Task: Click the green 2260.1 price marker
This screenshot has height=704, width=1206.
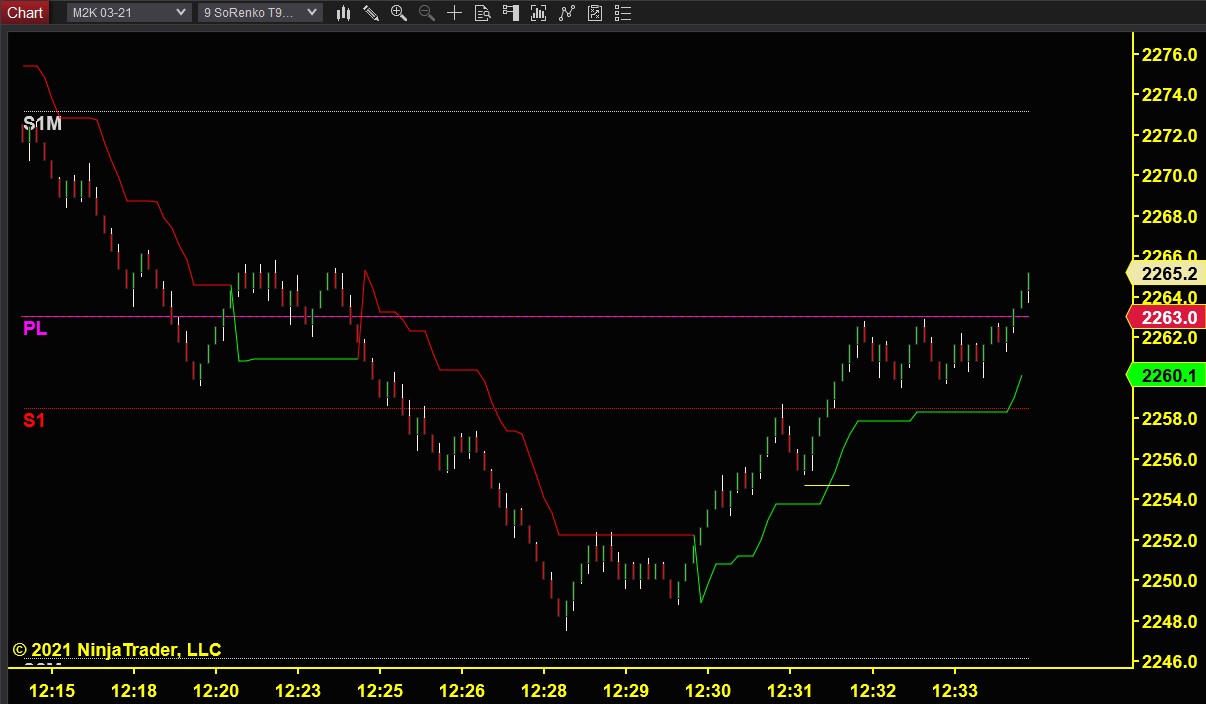Action: tap(1165, 375)
